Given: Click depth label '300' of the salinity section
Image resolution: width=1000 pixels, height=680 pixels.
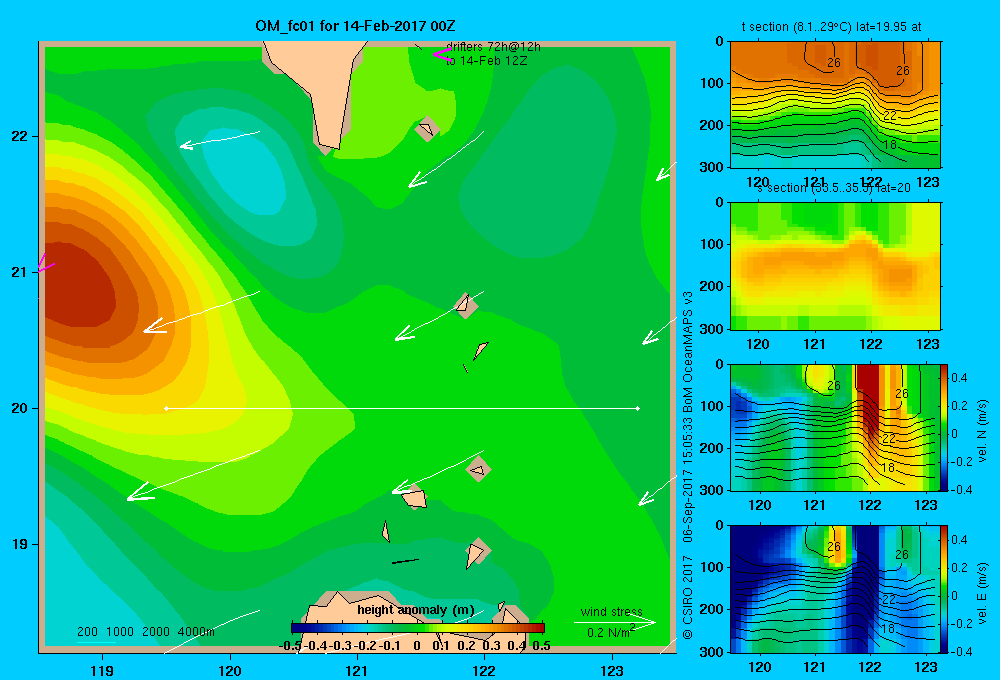Looking at the screenshot, I should click(713, 329).
